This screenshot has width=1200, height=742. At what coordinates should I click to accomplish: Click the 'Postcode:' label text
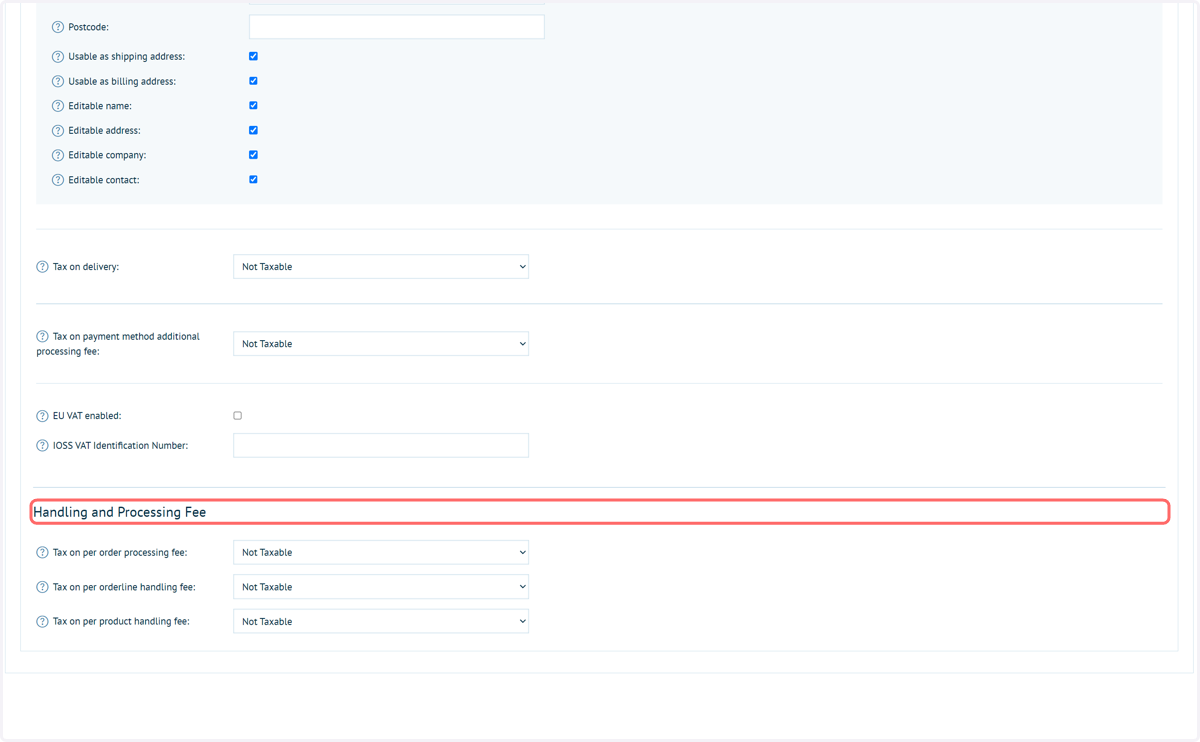(89, 27)
